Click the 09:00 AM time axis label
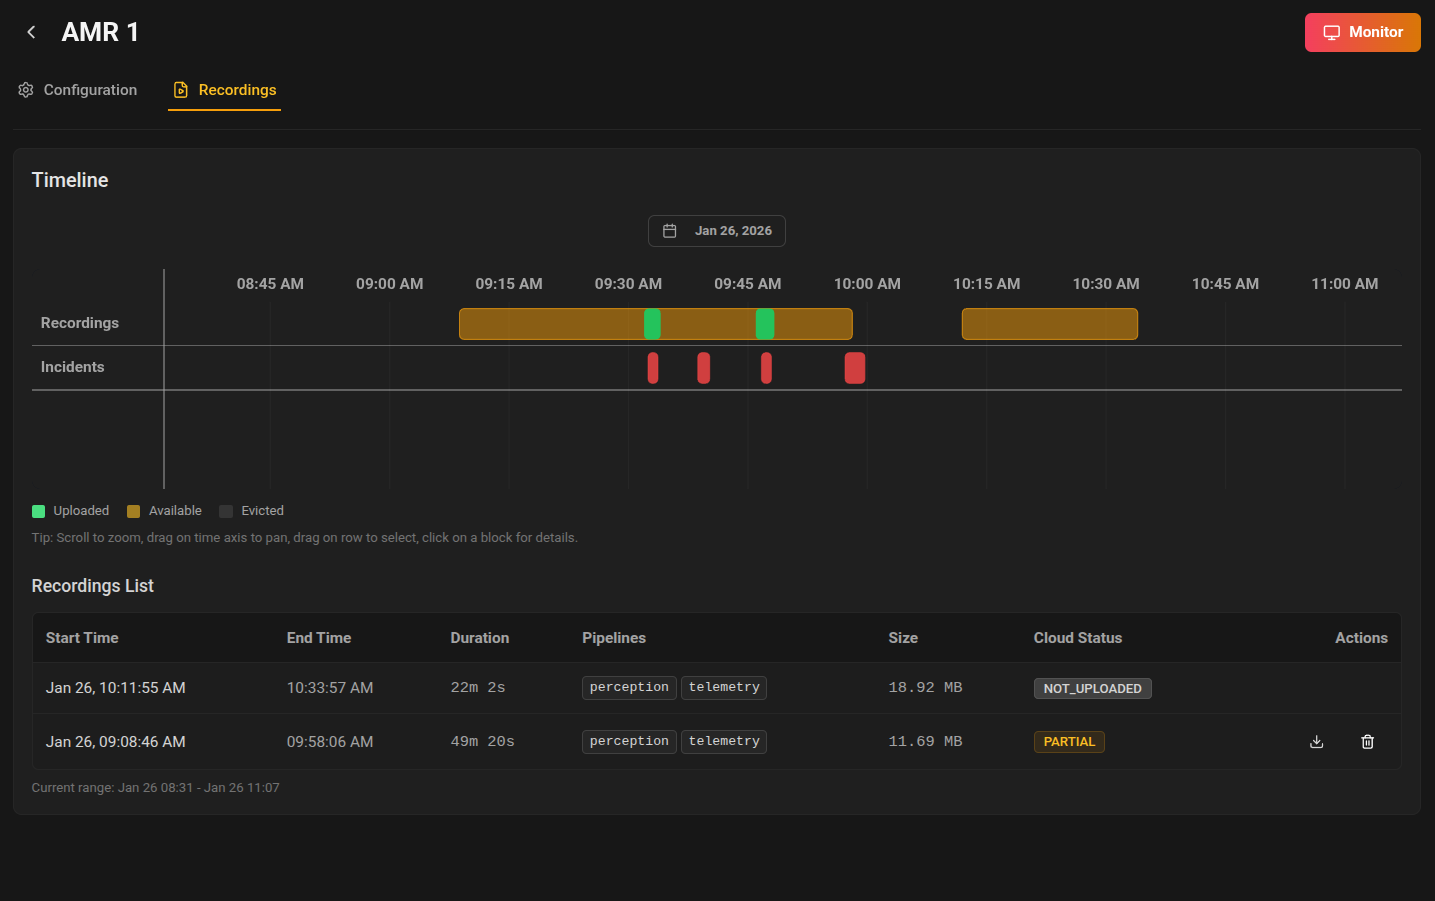The height and width of the screenshot is (901, 1435). [390, 284]
